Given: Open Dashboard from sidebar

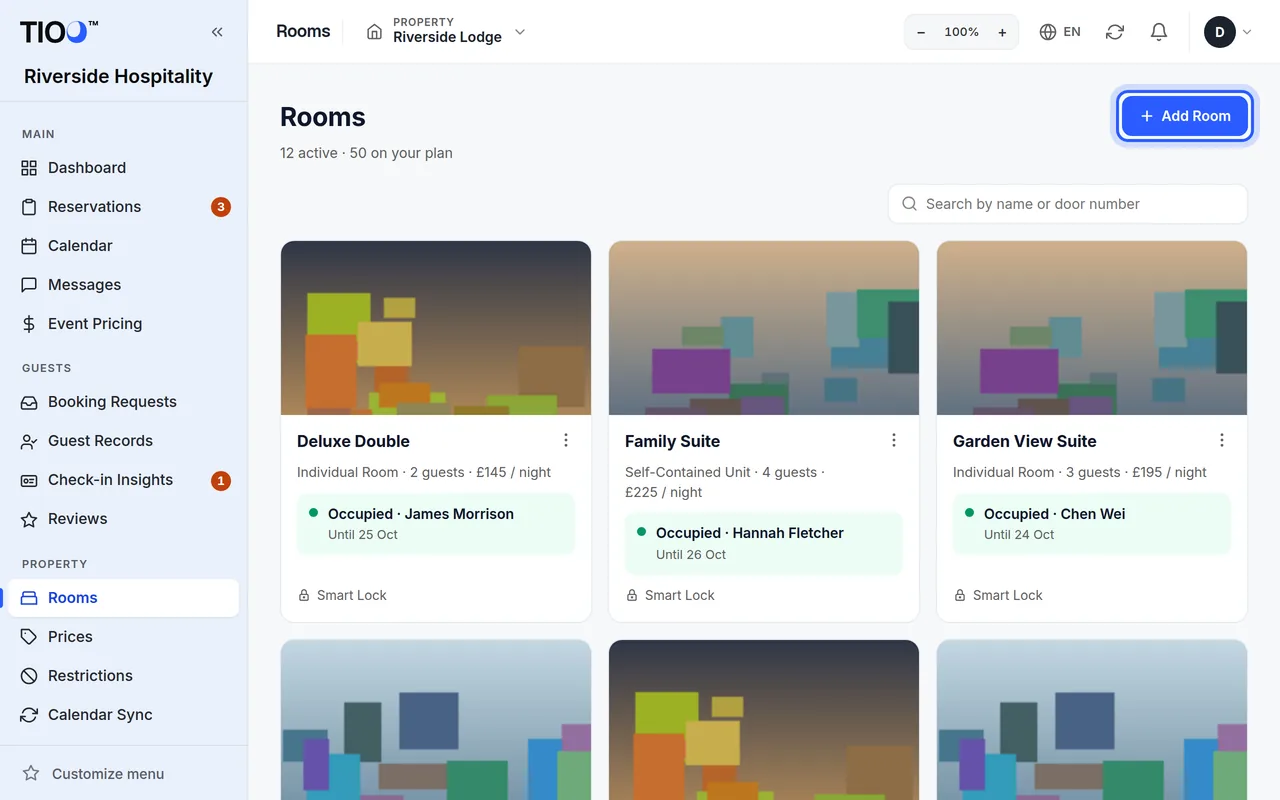Looking at the screenshot, I should click(123, 168).
